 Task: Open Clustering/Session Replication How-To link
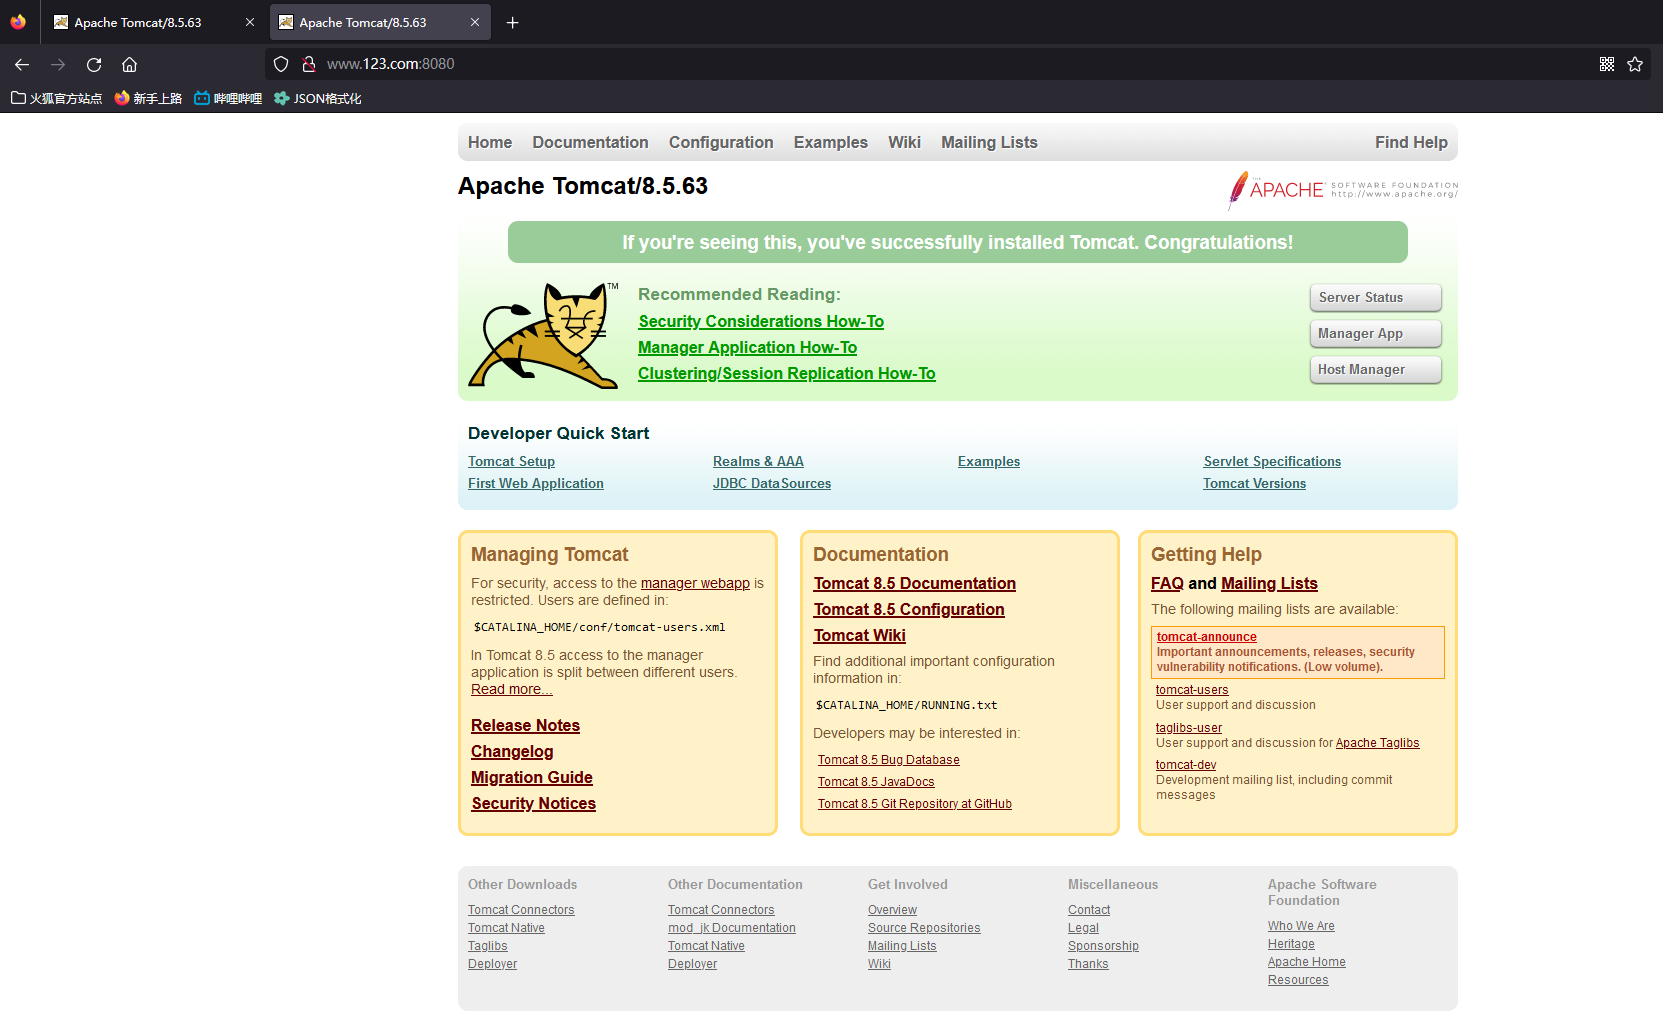[787, 373]
